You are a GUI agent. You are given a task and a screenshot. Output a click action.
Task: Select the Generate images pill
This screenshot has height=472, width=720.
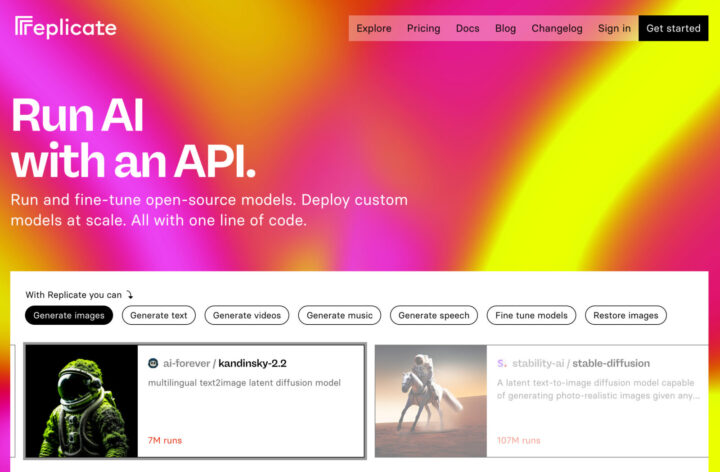(69, 315)
